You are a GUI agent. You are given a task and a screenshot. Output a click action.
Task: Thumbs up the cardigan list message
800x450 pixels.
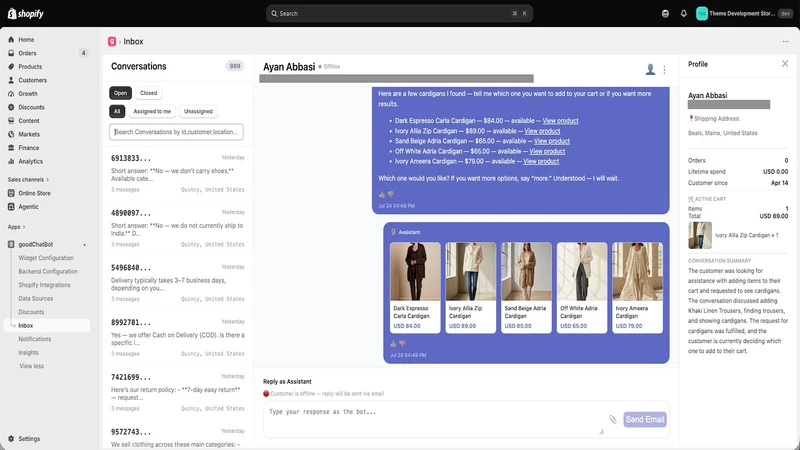click(x=382, y=194)
